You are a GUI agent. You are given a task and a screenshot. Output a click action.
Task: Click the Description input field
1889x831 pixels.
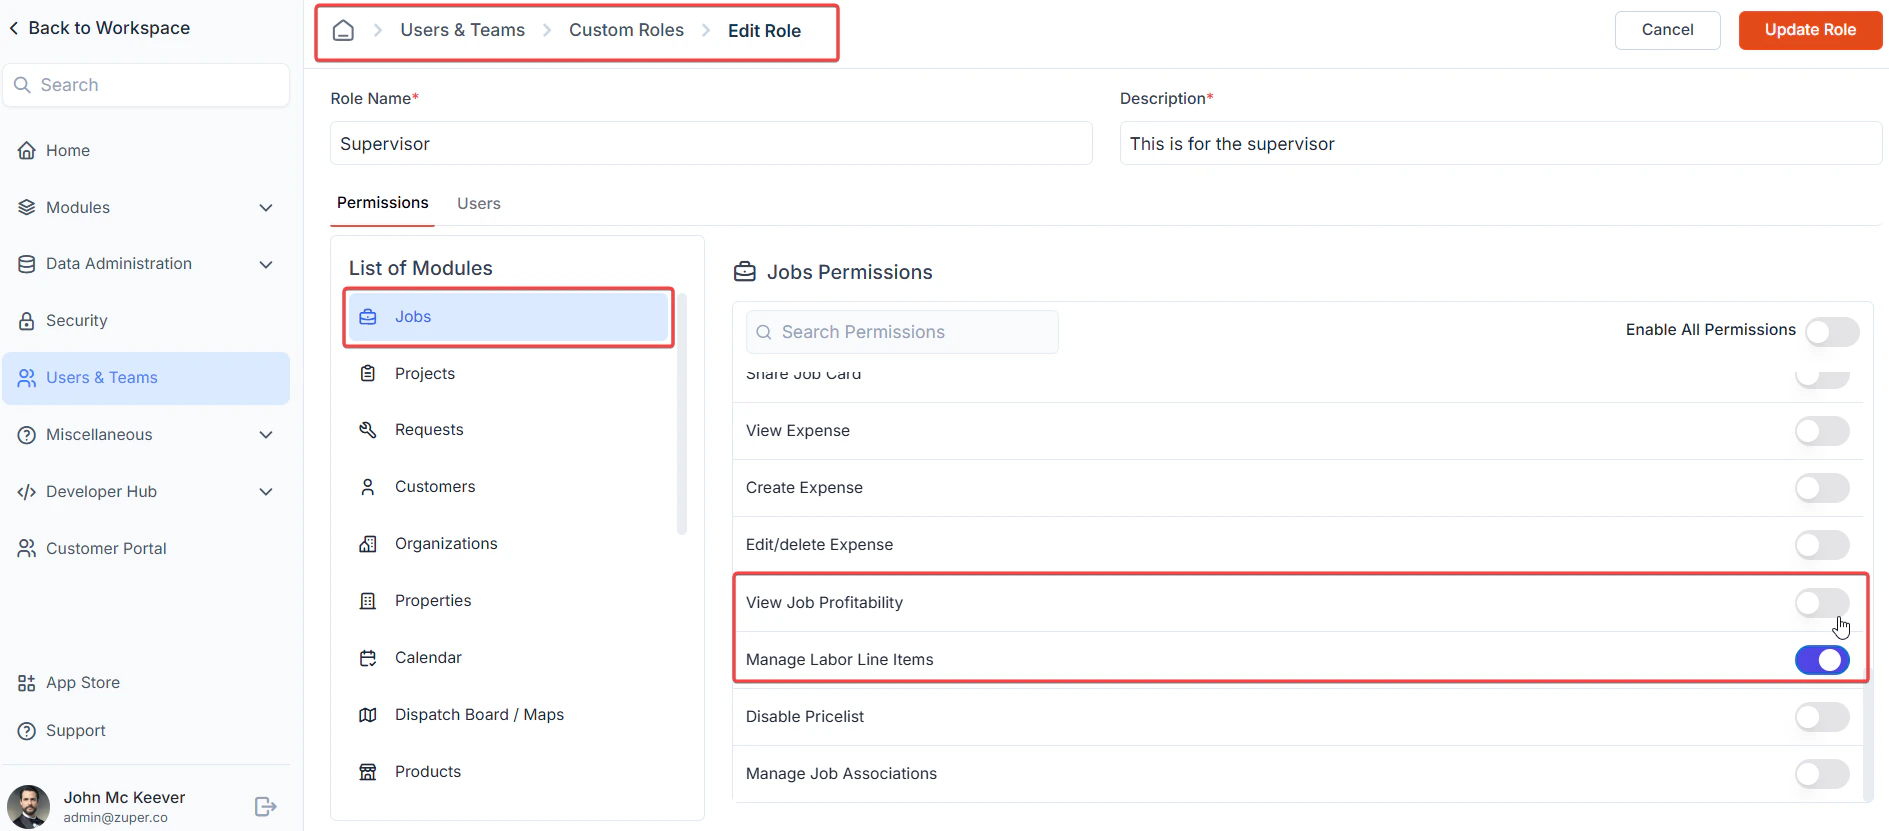click(x=1501, y=143)
